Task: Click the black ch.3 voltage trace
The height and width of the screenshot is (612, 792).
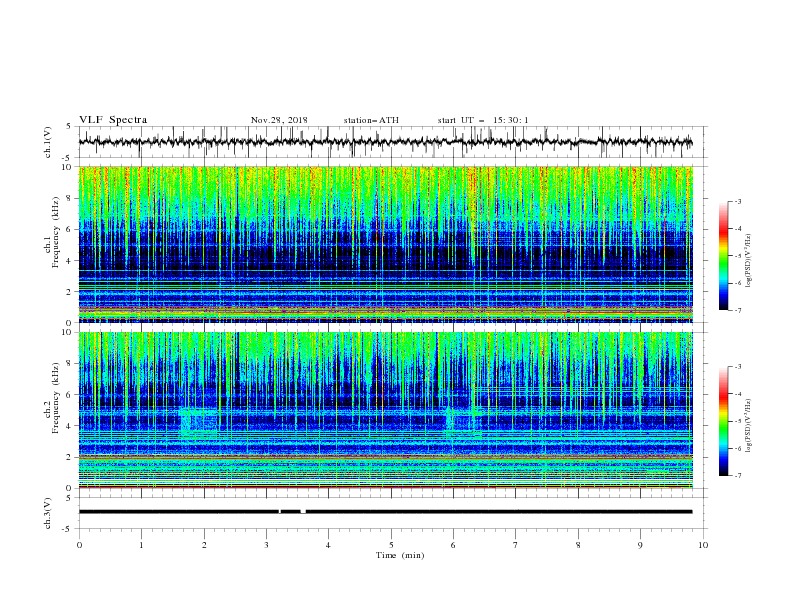Action: [386, 512]
